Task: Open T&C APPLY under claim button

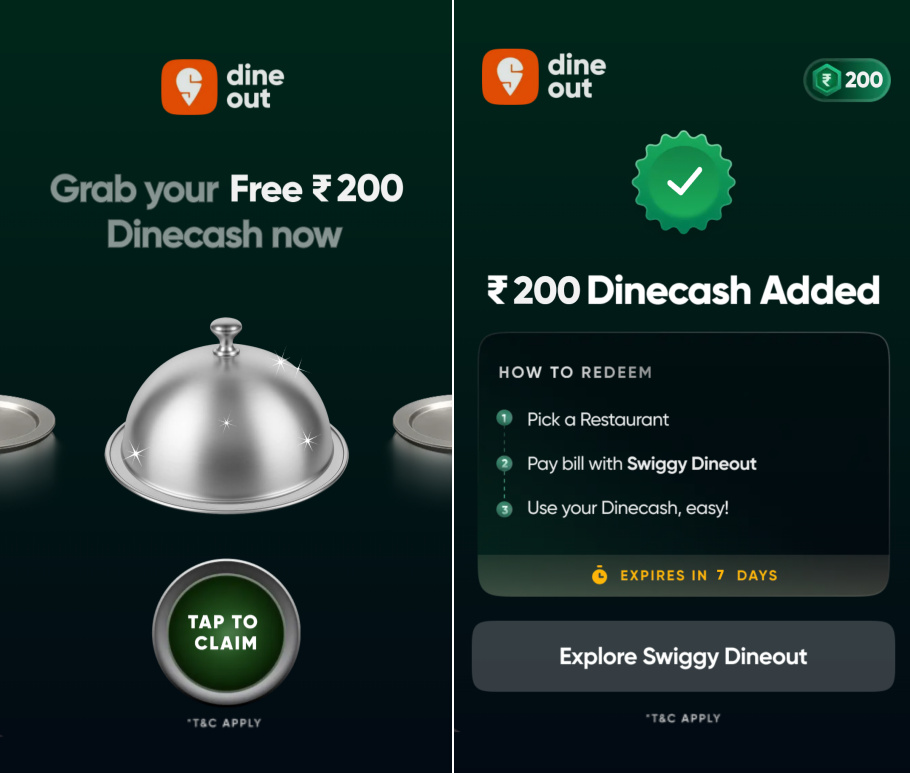Action: click(224, 723)
